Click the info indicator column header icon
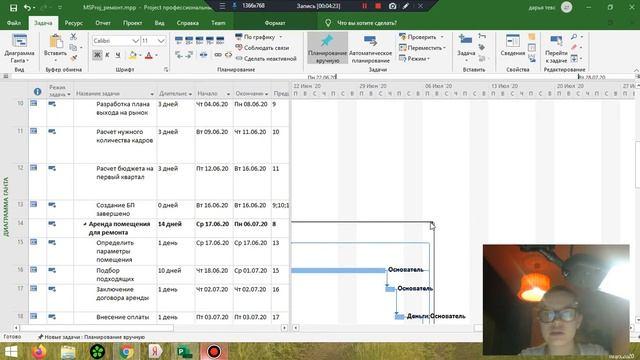Image resolution: width=640 pixels, height=360 pixels. pos(37,92)
